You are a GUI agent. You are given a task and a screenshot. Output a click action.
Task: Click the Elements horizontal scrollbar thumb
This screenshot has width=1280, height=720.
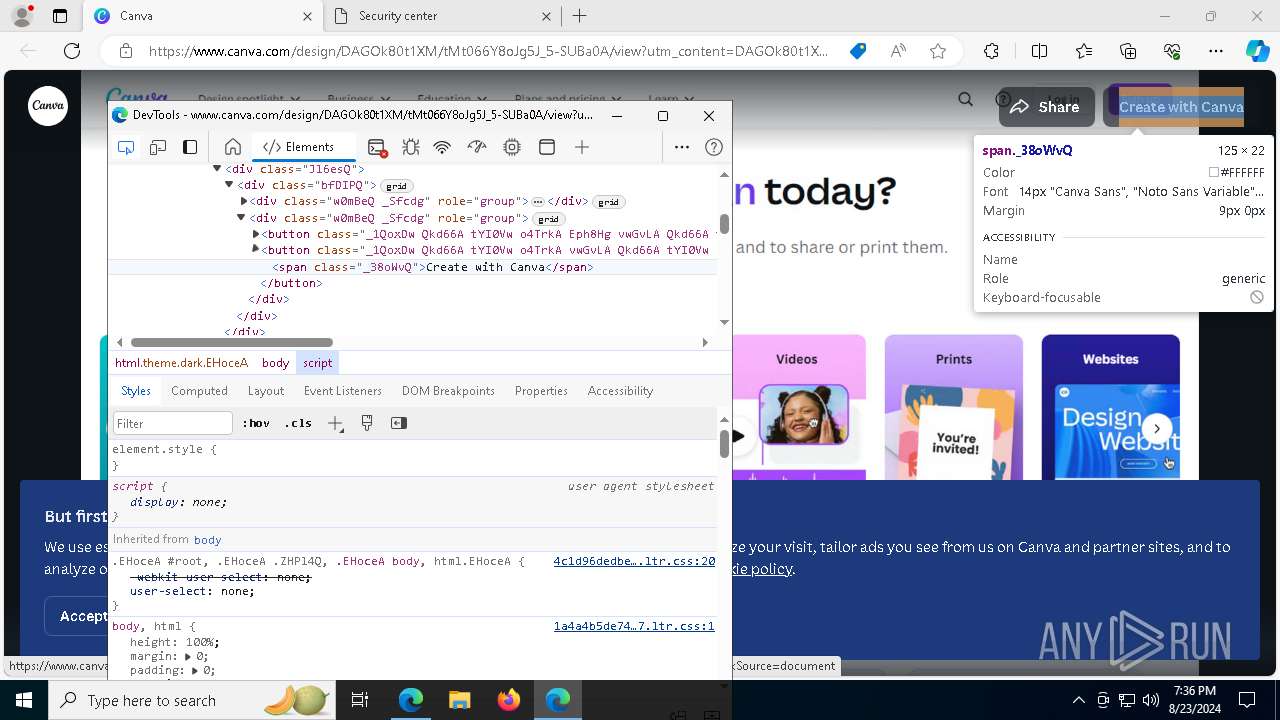click(x=232, y=343)
